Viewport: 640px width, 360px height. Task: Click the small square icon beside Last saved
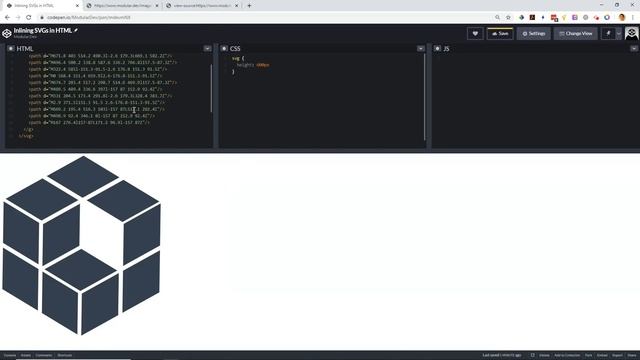pyautogui.click(x=532, y=356)
